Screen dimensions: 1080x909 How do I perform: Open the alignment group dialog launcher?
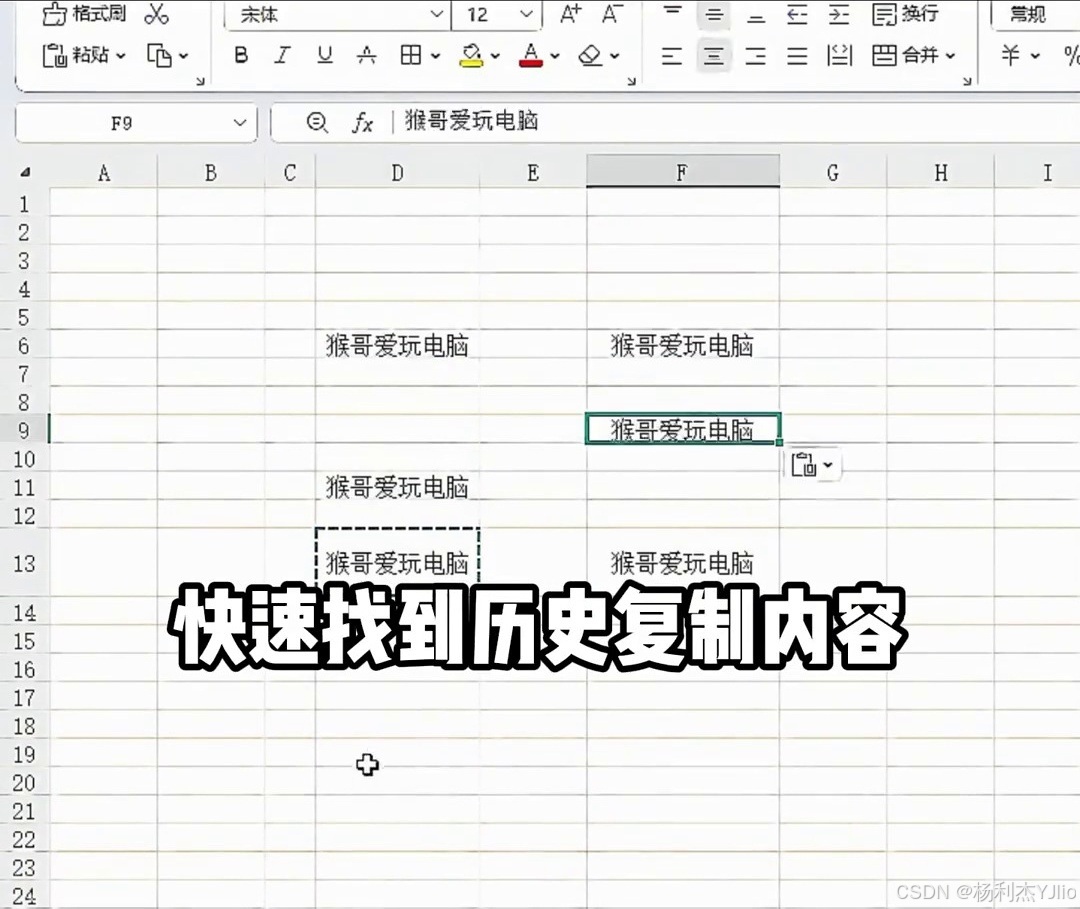[967, 81]
